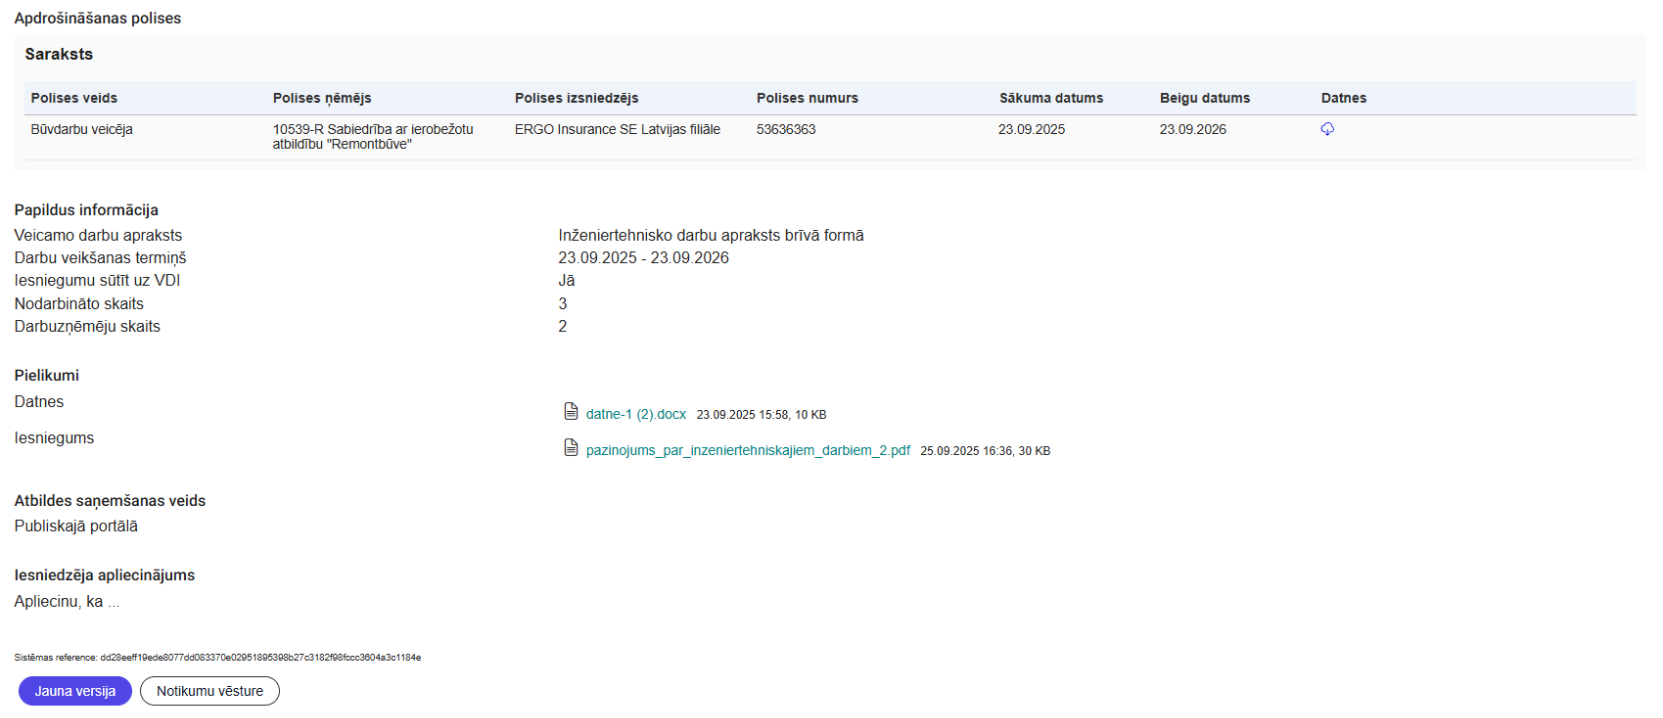
Task: Open pazinojums_par_inzeniertehniskajiem_darbiem_2.pdf link
Action: coord(747,450)
